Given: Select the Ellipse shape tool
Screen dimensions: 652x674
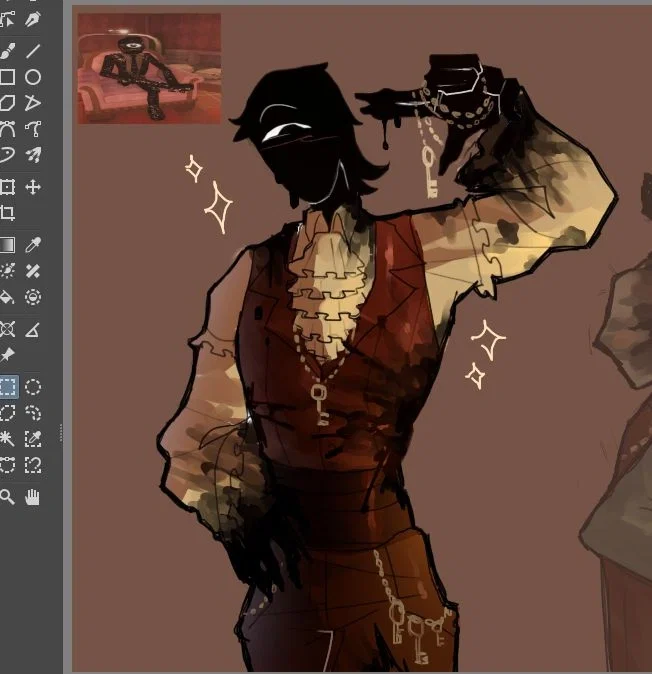Looking at the screenshot, I should pyautogui.click(x=33, y=77).
